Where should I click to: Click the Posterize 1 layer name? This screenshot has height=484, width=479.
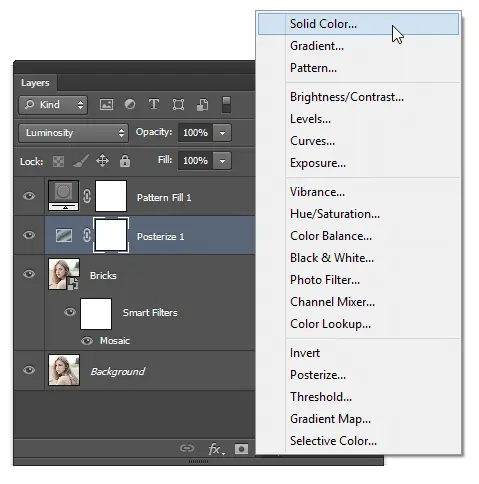[x=160, y=237]
